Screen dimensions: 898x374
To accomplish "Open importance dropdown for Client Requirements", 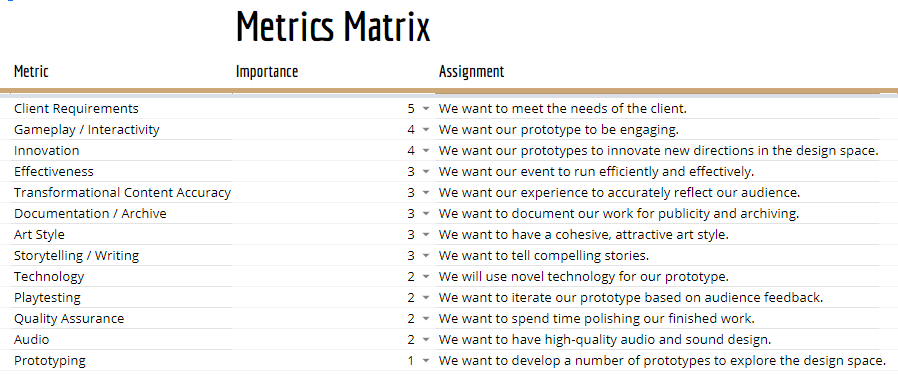I will [426, 109].
